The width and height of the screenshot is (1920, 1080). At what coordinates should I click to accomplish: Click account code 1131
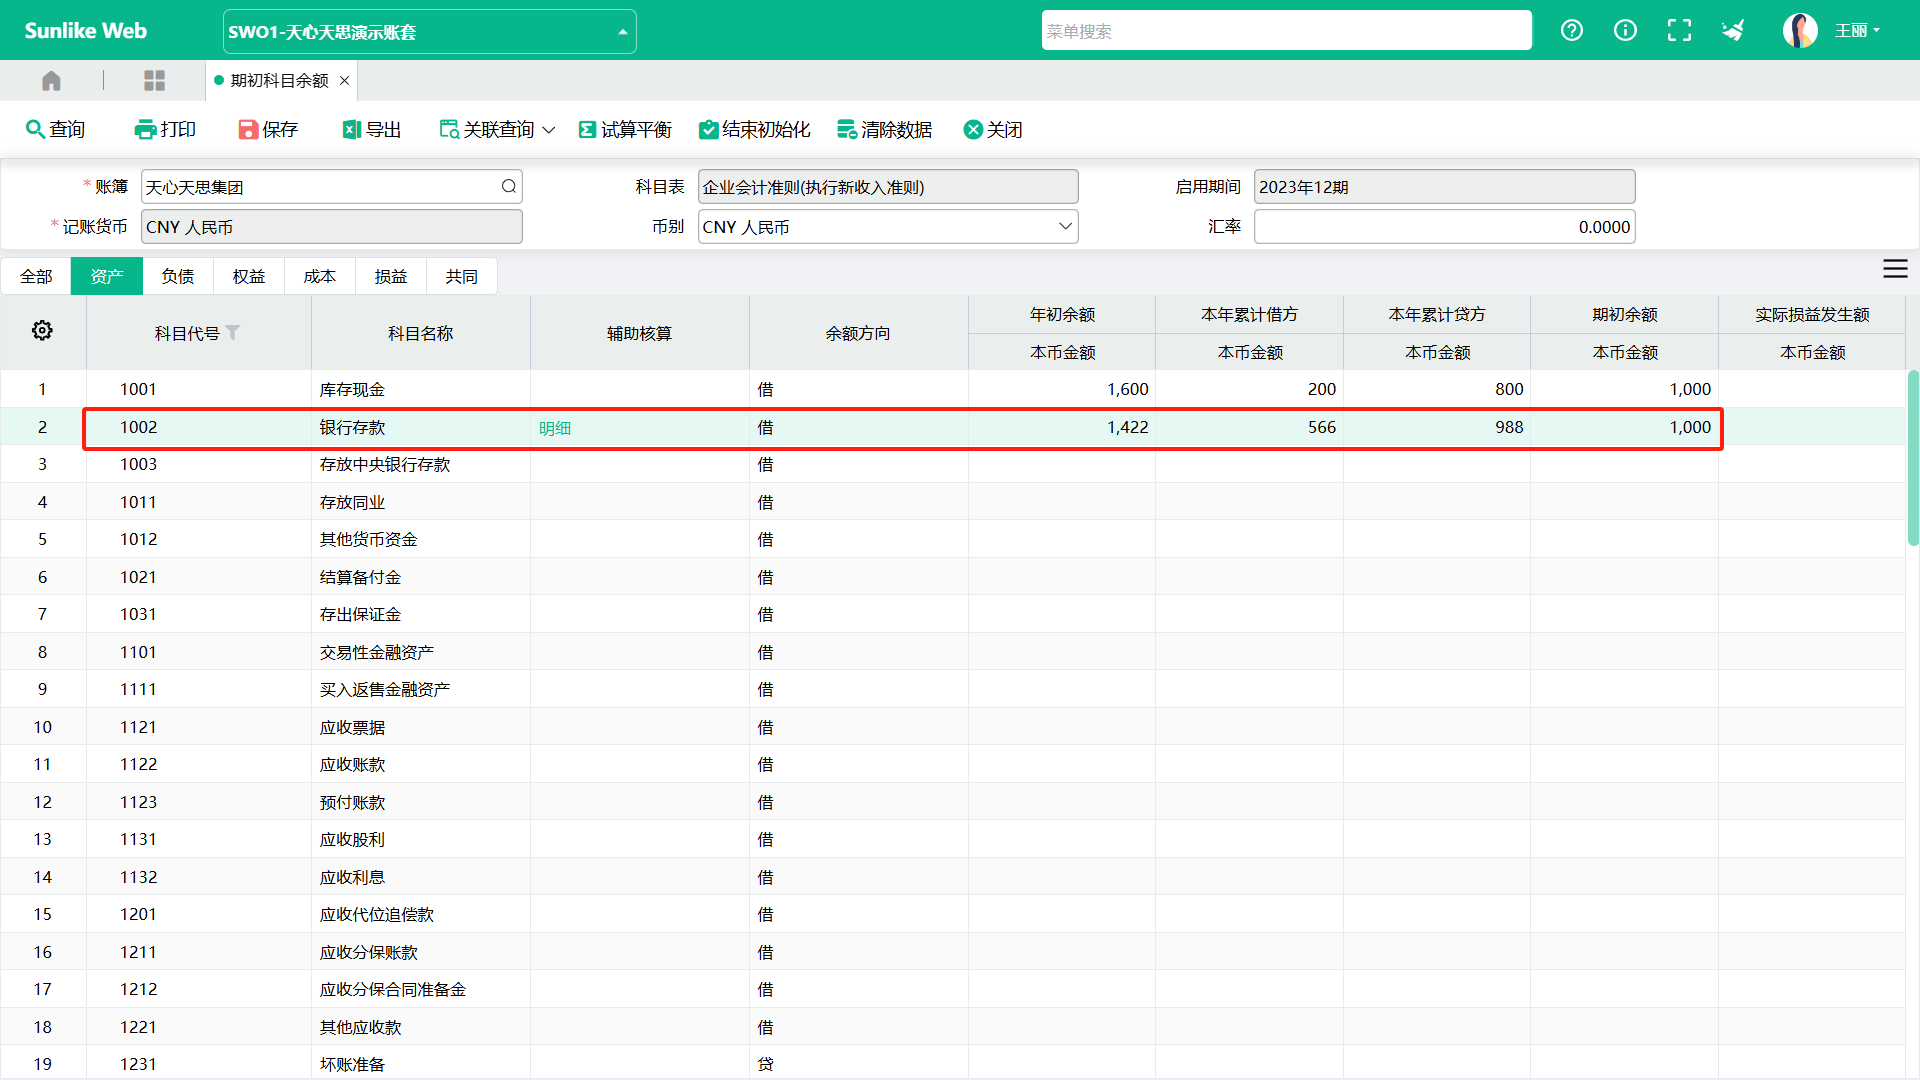tap(138, 839)
